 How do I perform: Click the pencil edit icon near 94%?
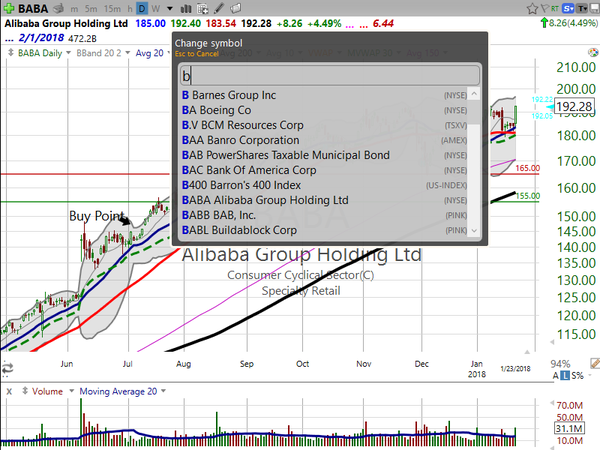(595, 363)
